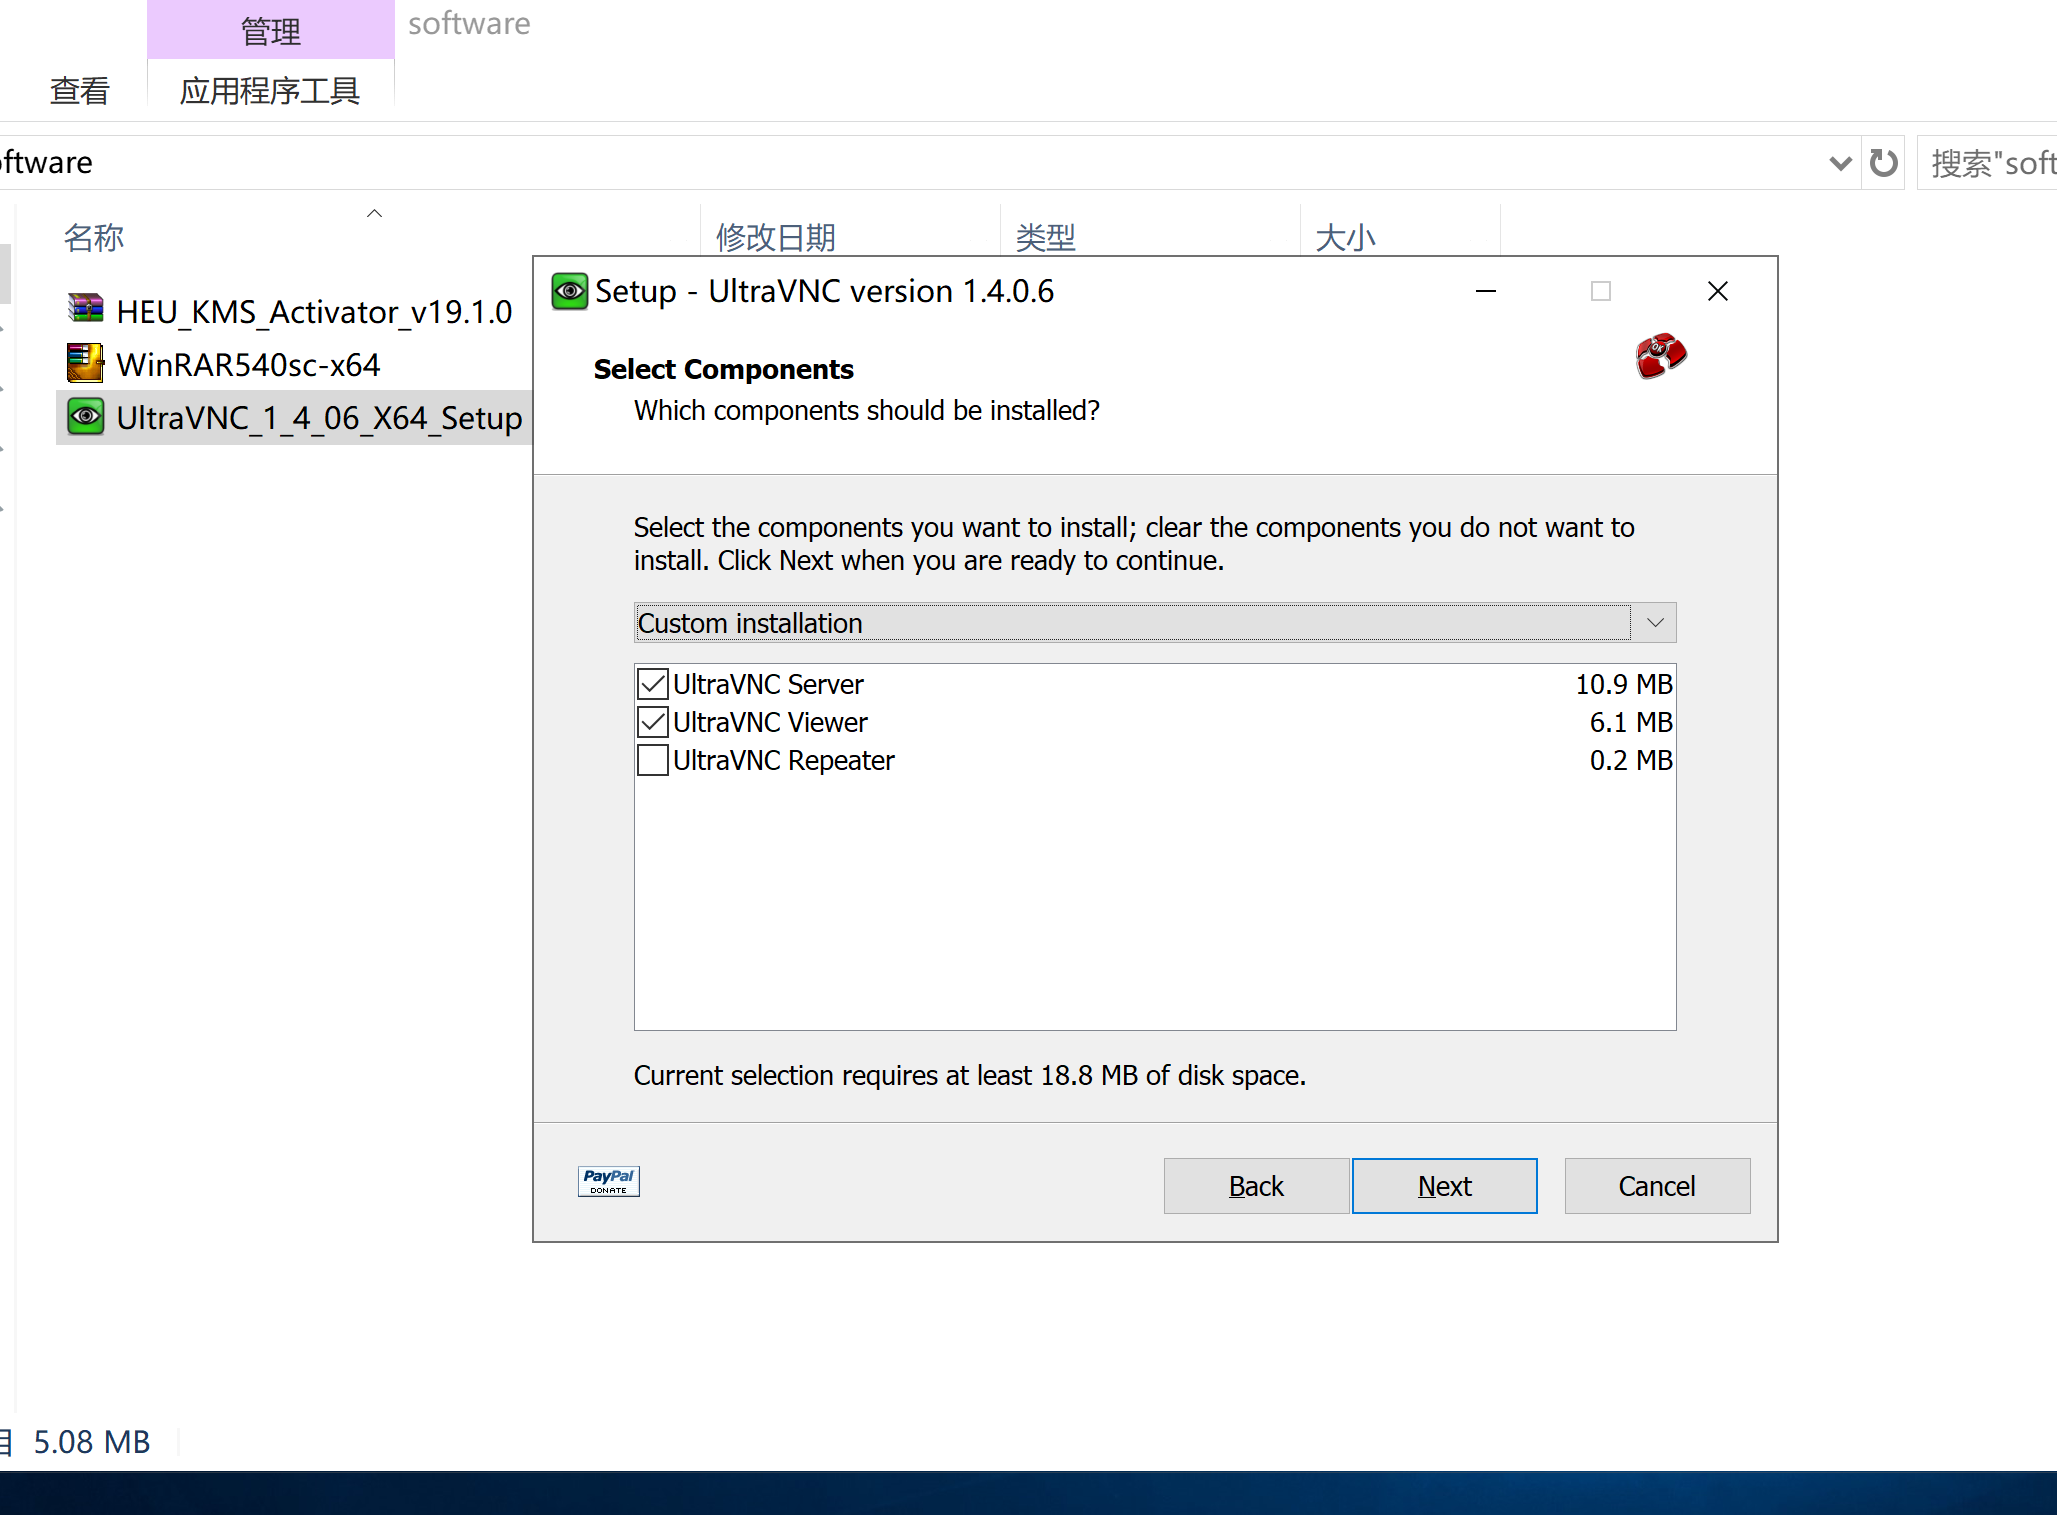This screenshot has width=2057, height=1515.
Task: Click the Back button in the setup
Action: tap(1256, 1186)
